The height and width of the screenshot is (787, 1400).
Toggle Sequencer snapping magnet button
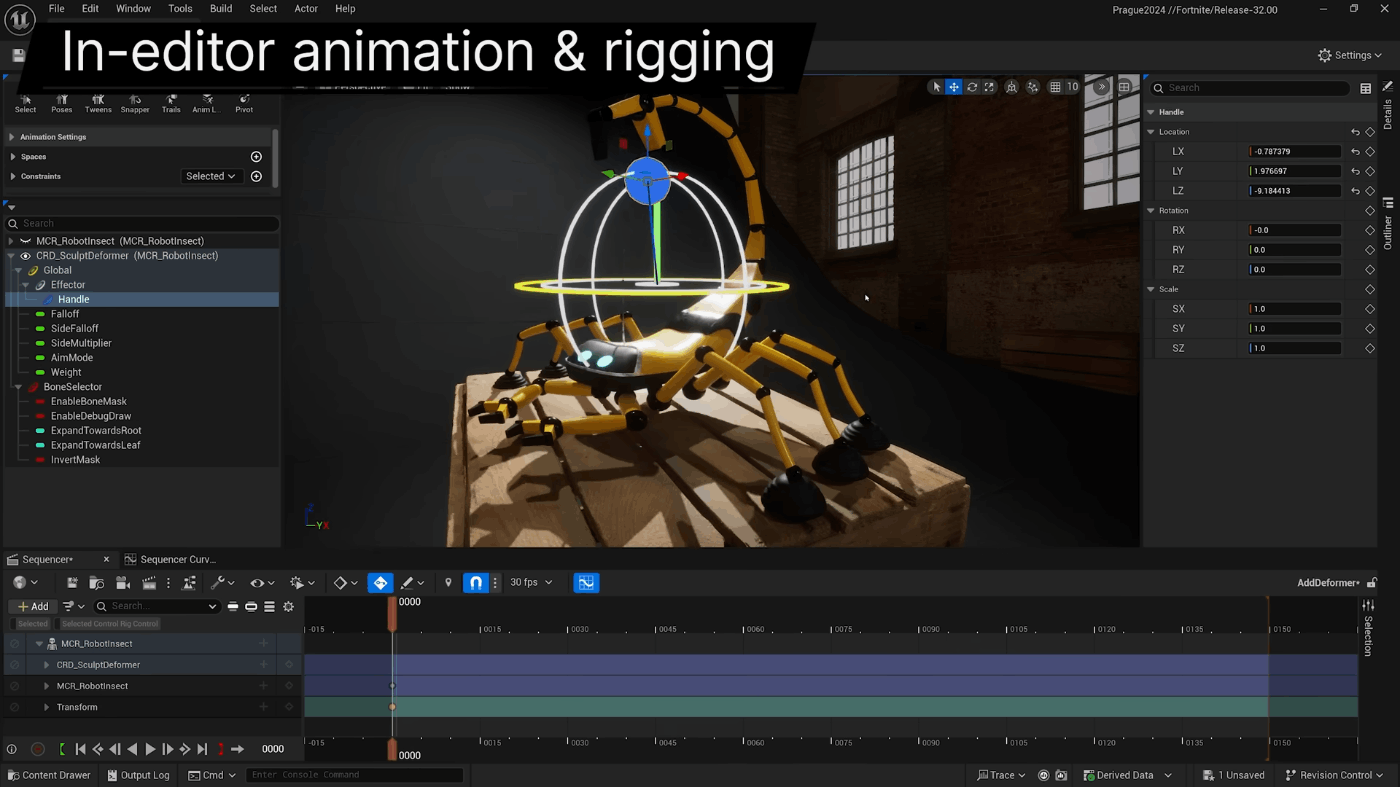[476, 583]
